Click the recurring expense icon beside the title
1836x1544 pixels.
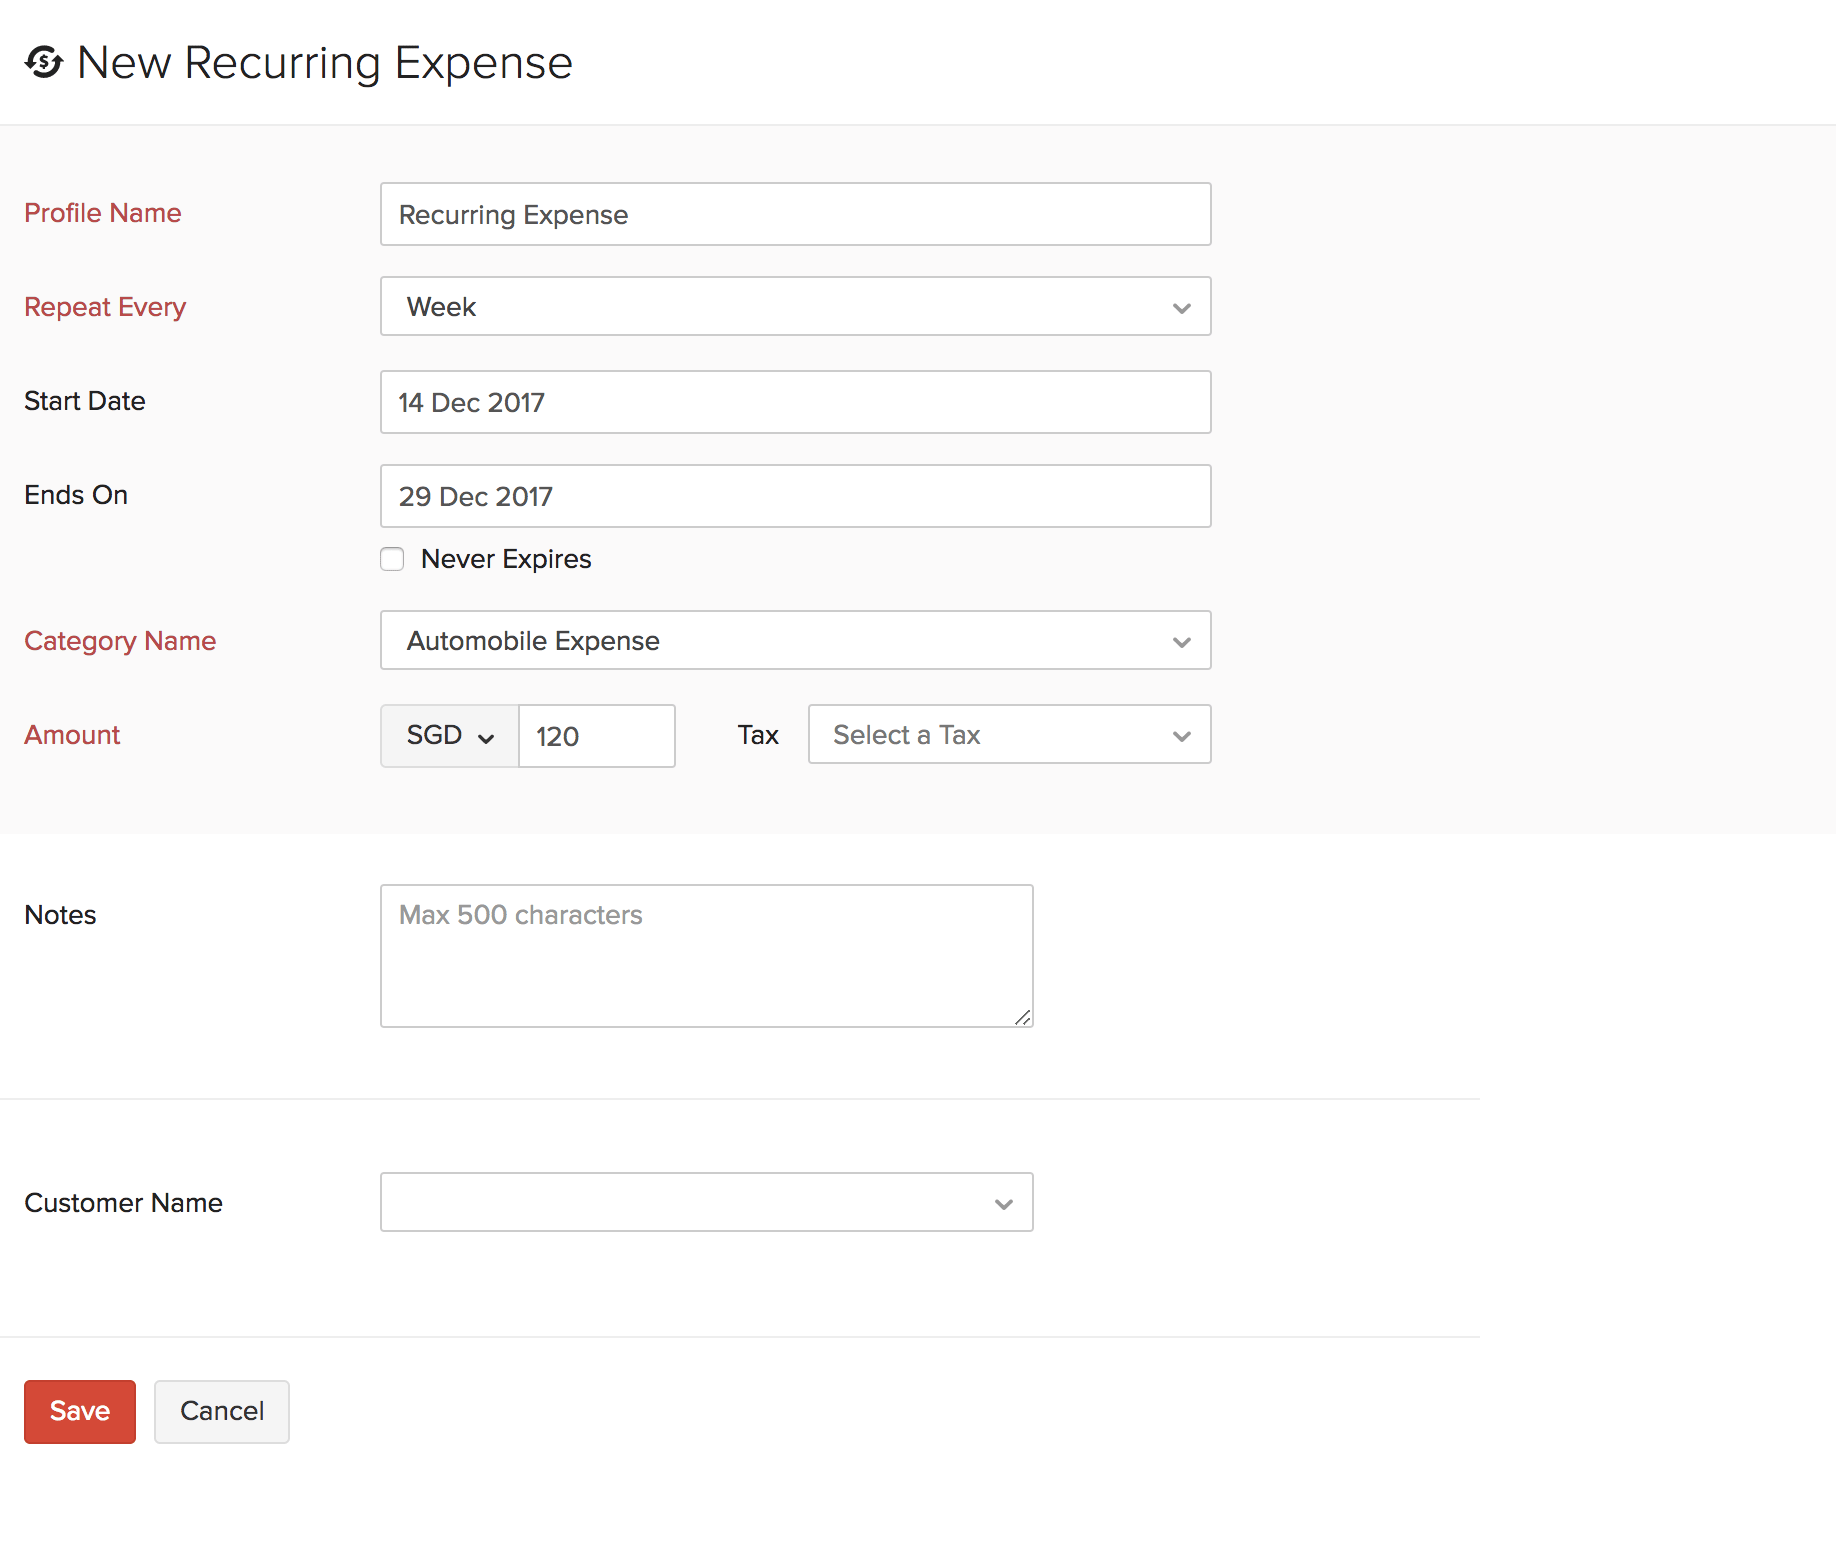tap(44, 62)
